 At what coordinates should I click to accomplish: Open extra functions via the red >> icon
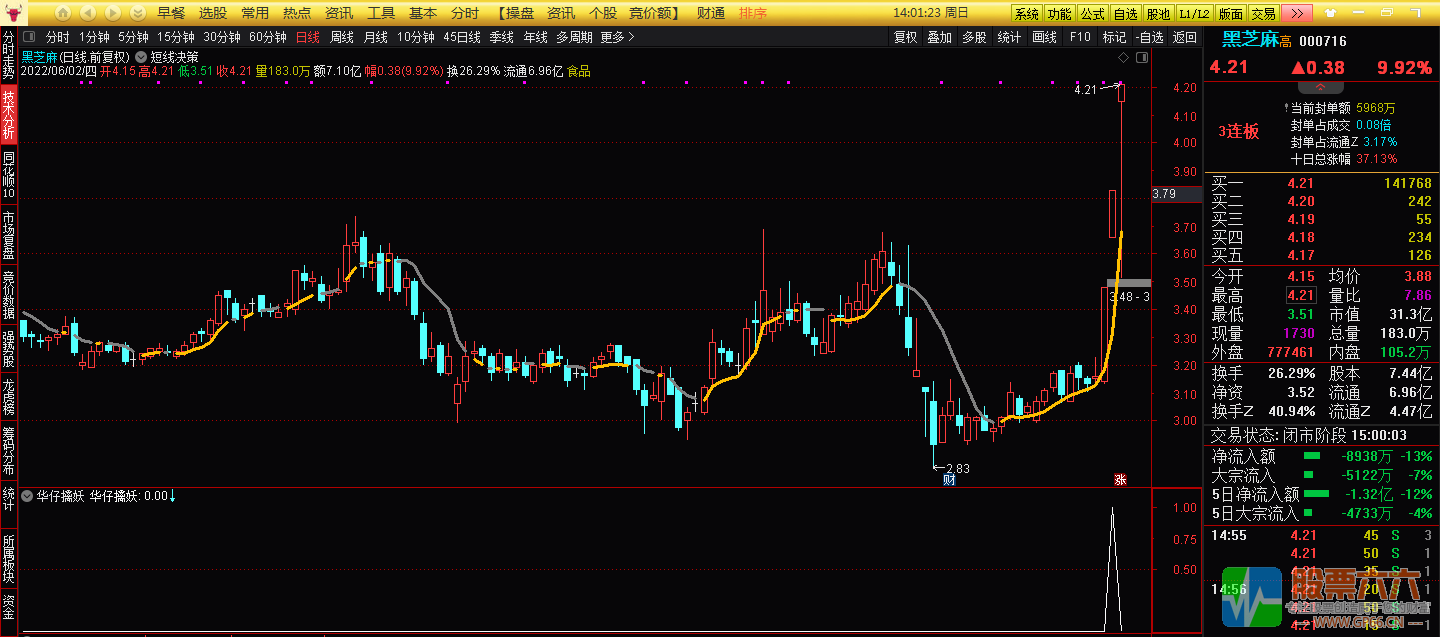(x=1297, y=12)
